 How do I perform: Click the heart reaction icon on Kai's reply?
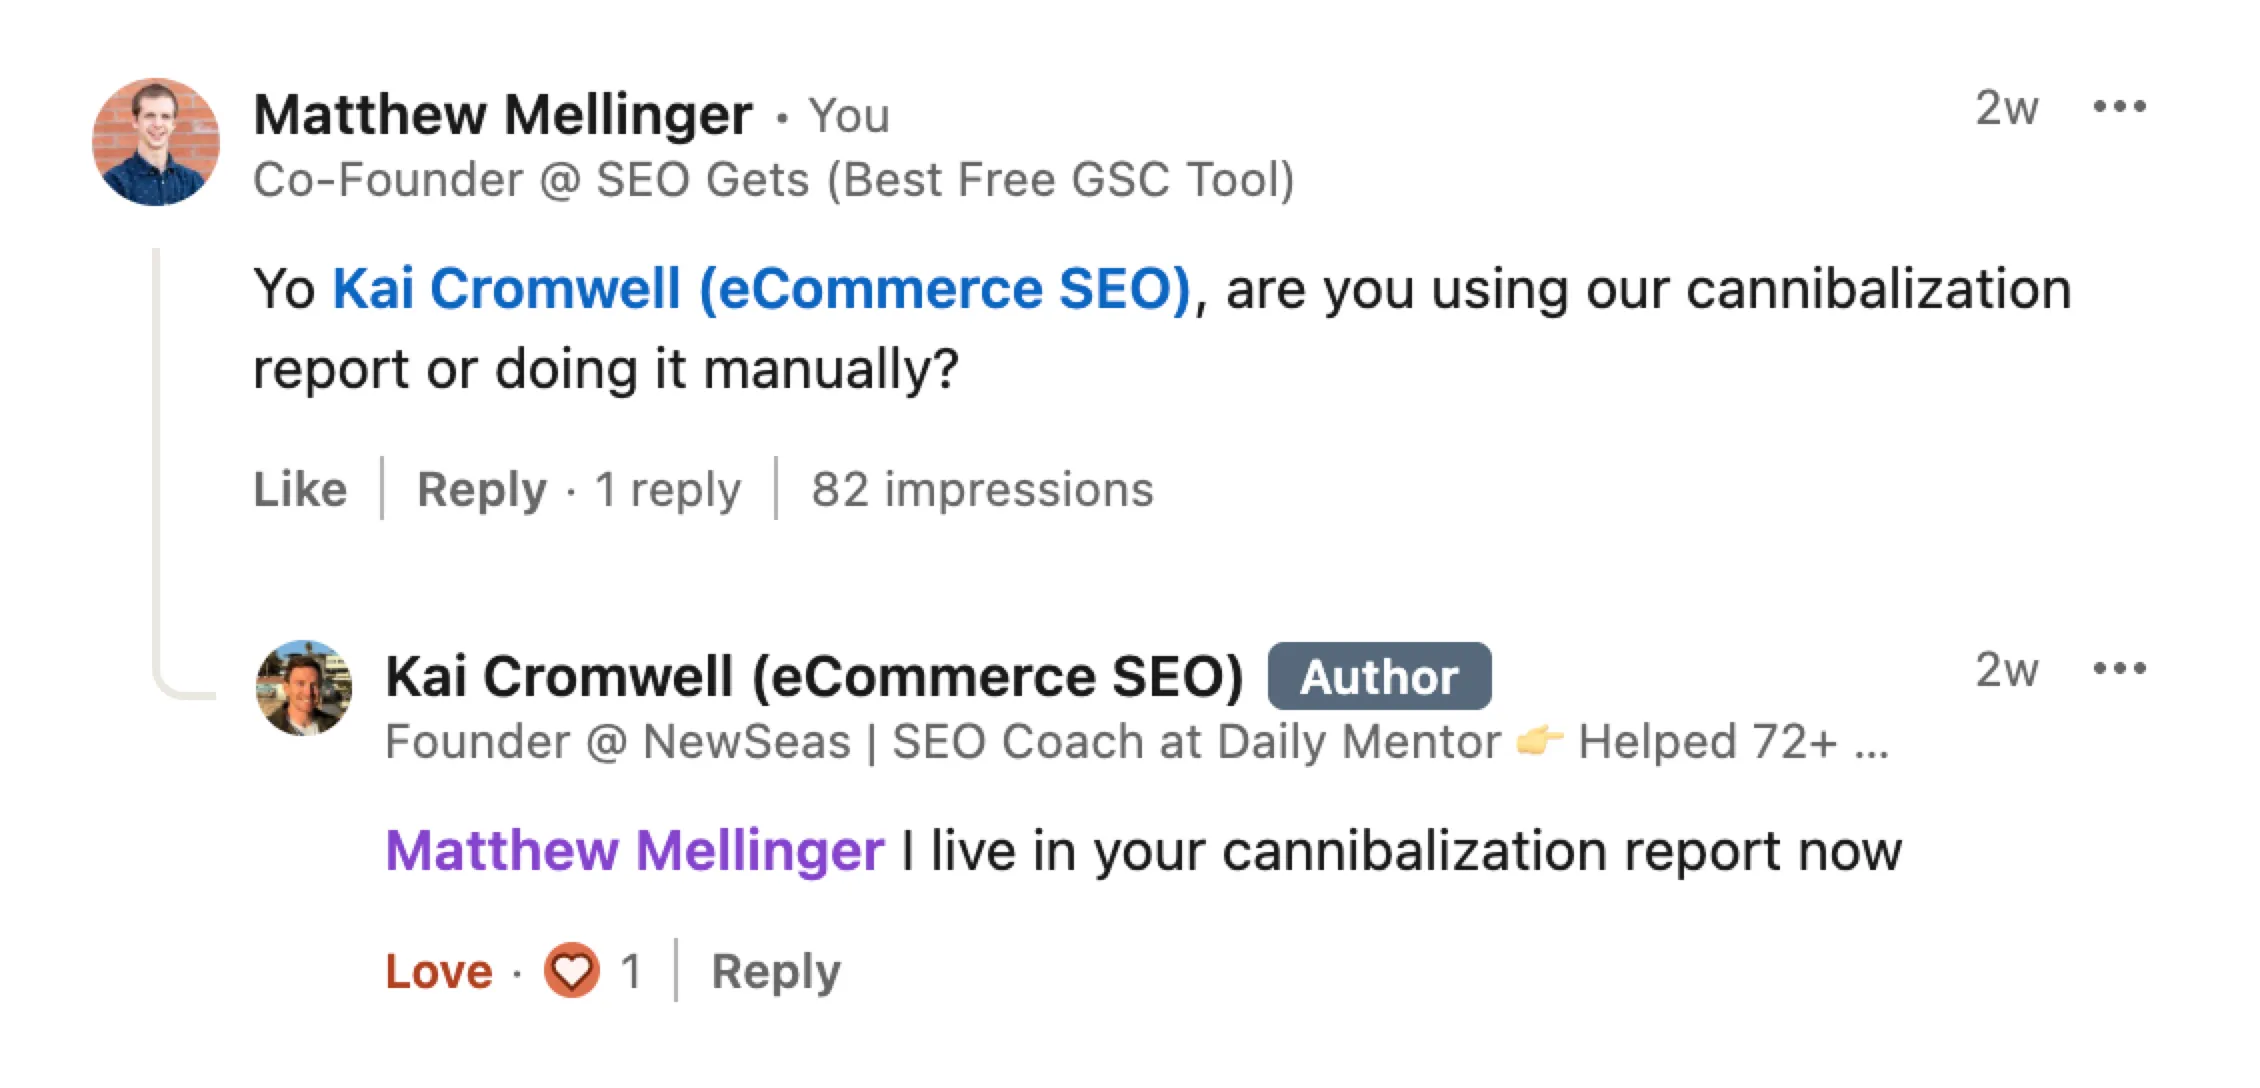point(571,970)
